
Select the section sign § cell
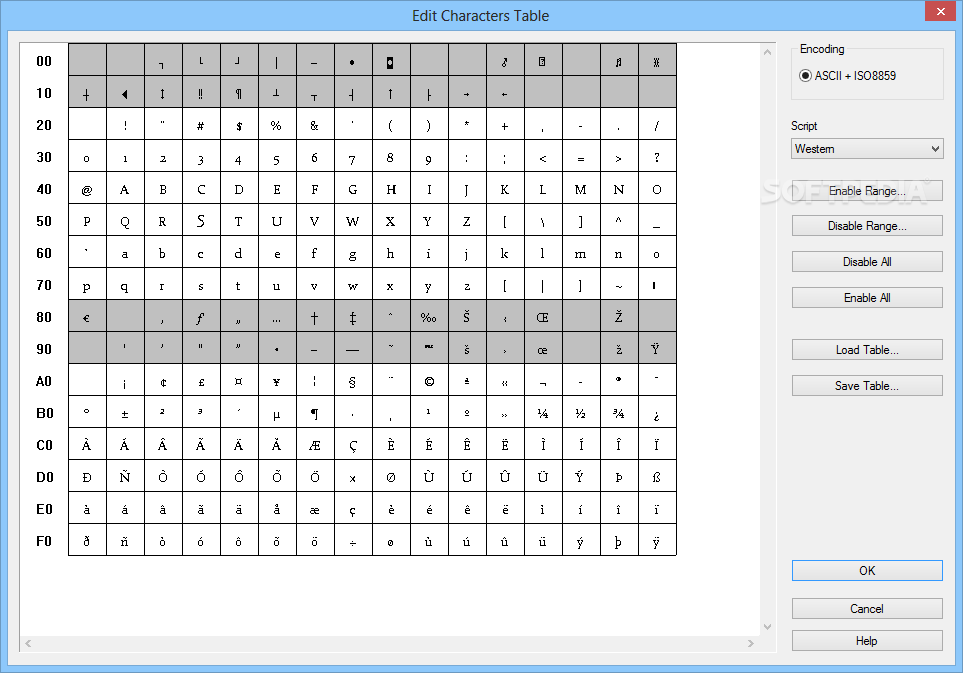tap(353, 381)
